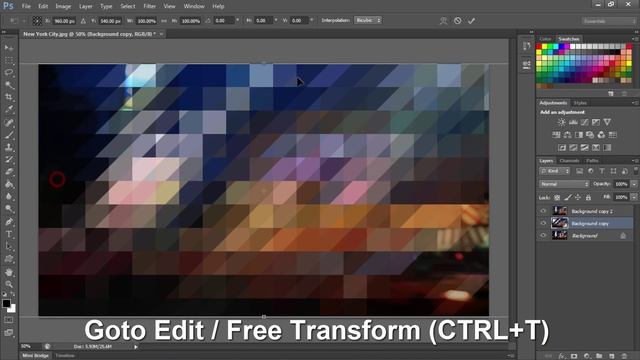The height and width of the screenshot is (360, 640).
Task: Select the Zoom tool
Action: coord(9,284)
